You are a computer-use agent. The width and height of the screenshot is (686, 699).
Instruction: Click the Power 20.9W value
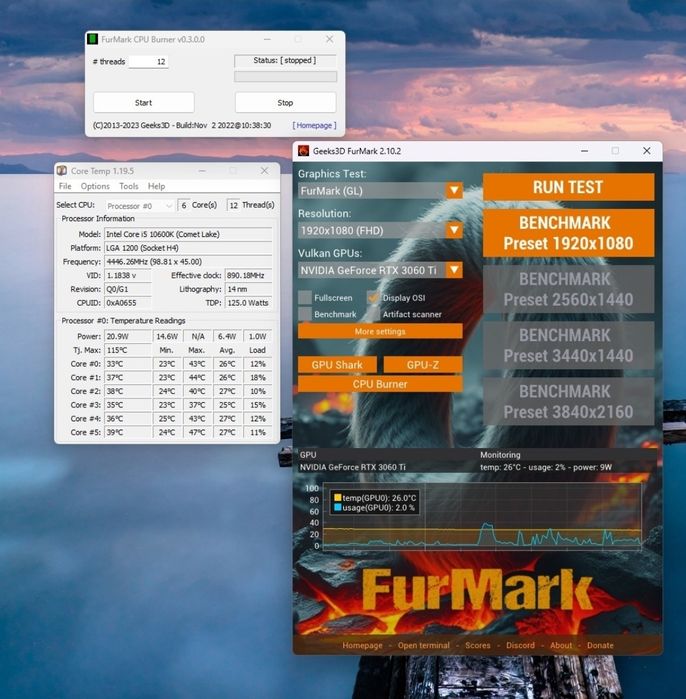[127, 336]
